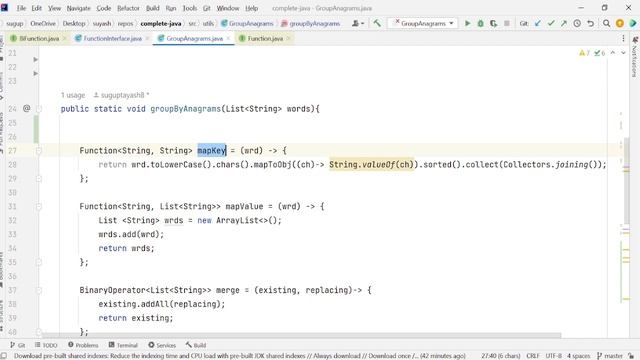
Task: Open the Problems tool window
Action: (x=83, y=345)
